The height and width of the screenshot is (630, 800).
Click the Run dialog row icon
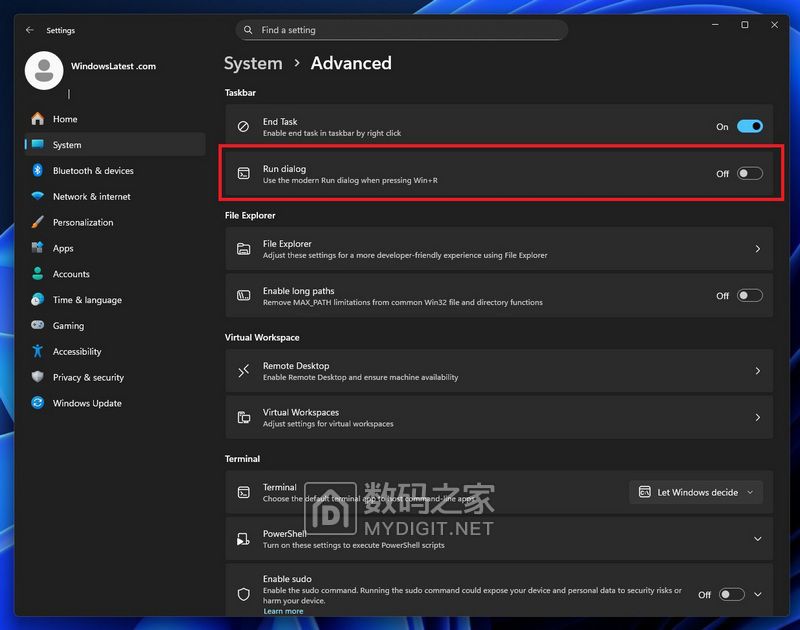(x=243, y=173)
